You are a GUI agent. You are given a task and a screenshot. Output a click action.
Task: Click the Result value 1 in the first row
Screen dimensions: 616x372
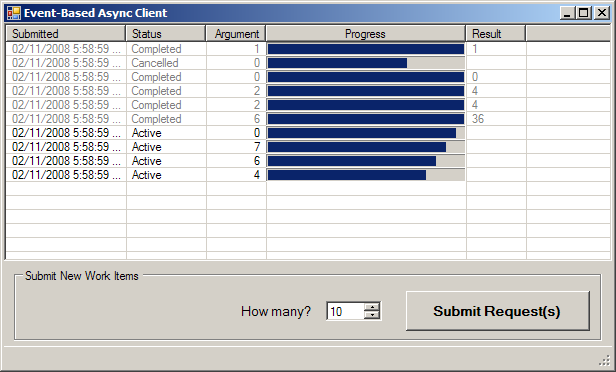(x=475, y=49)
